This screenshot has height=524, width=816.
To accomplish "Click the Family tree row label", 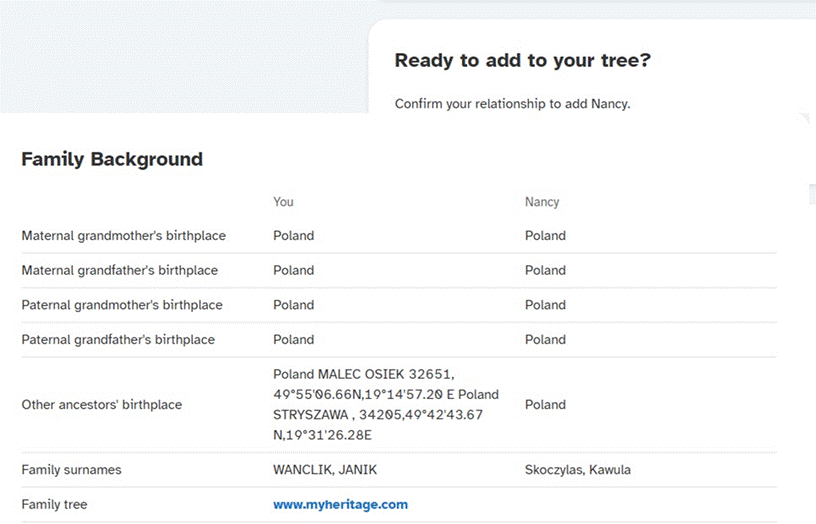I will point(54,504).
